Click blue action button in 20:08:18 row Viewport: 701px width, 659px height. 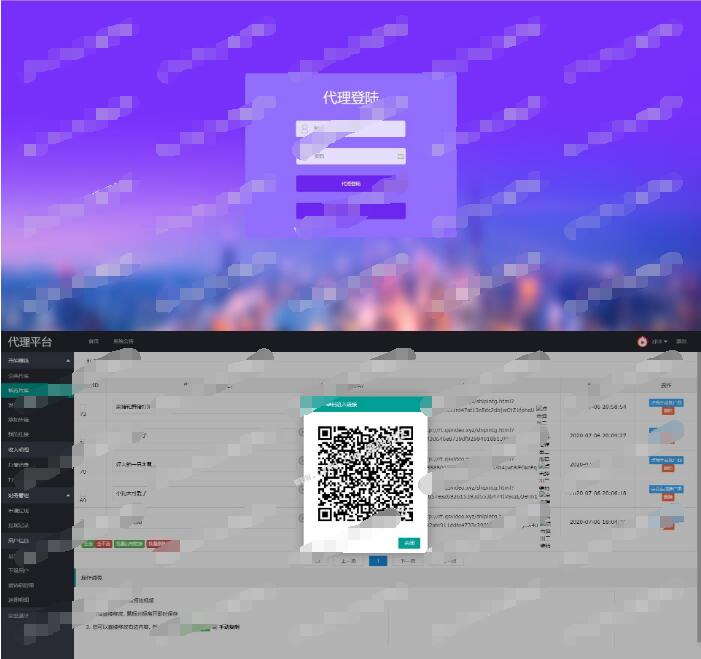click(666, 489)
